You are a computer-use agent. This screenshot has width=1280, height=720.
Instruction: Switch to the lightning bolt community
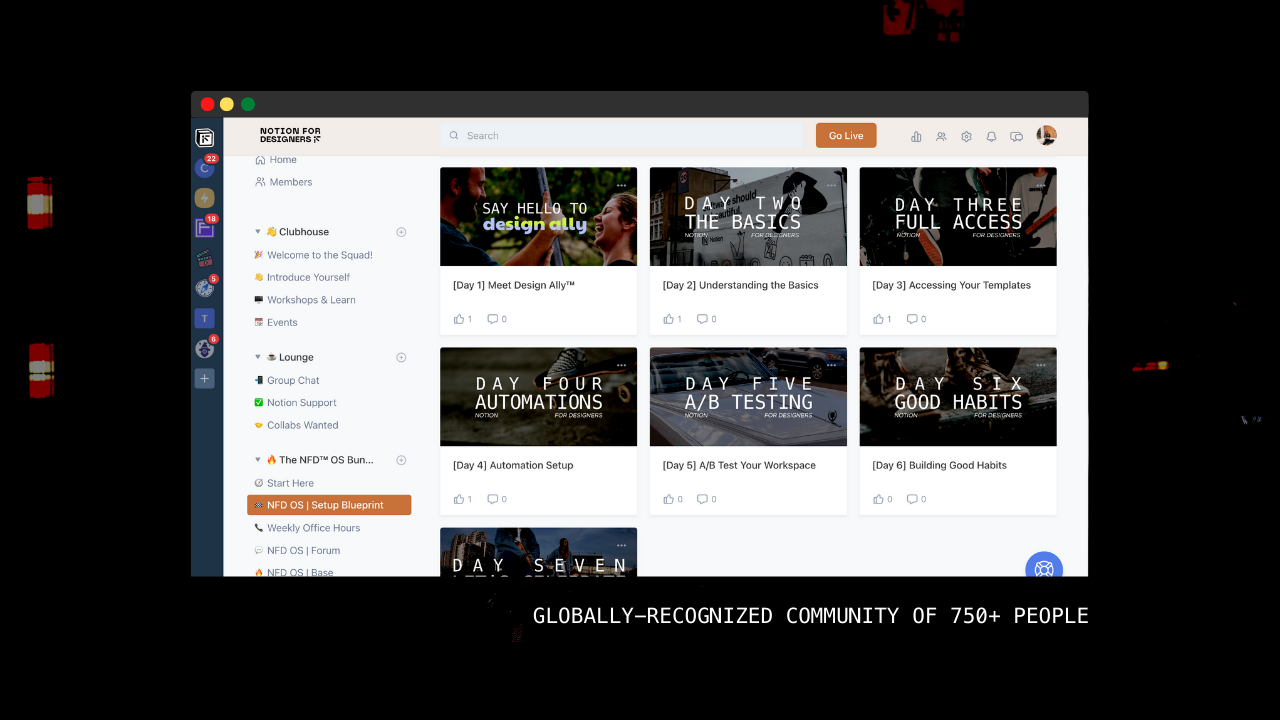(205, 198)
